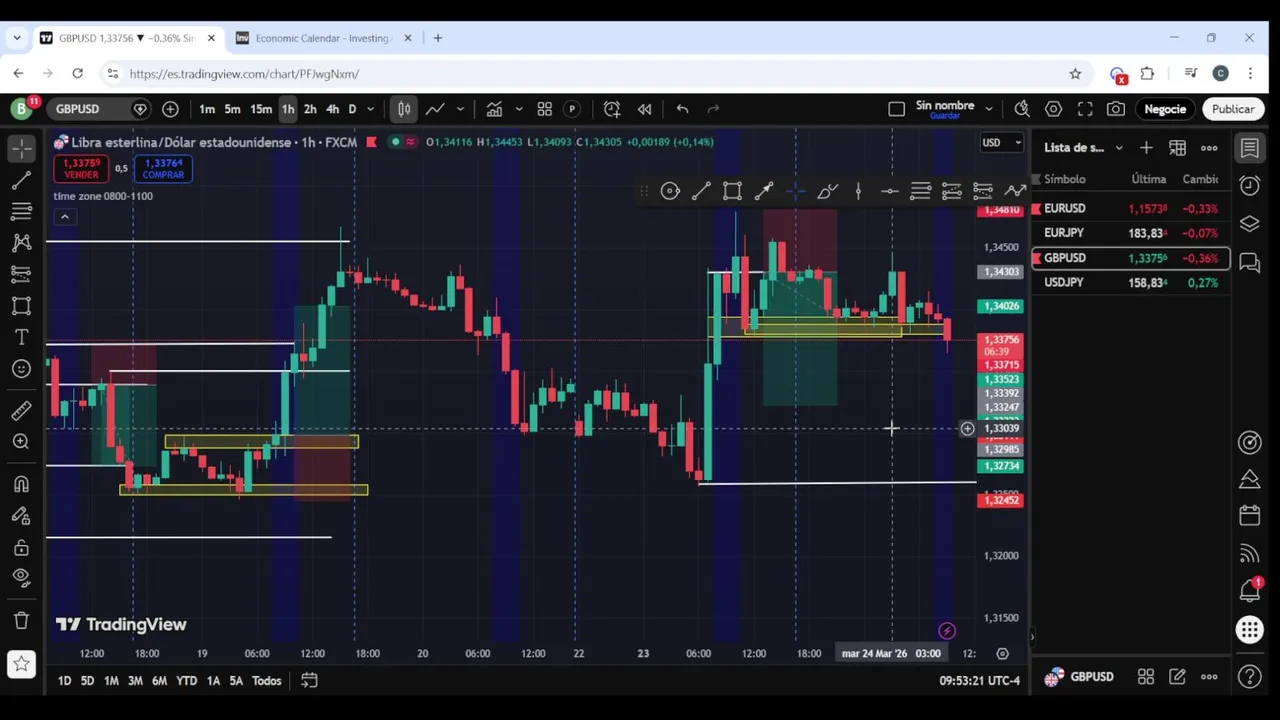This screenshot has width=1280, height=720.
Task: Undo the last chart action
Action: point(682,109)
